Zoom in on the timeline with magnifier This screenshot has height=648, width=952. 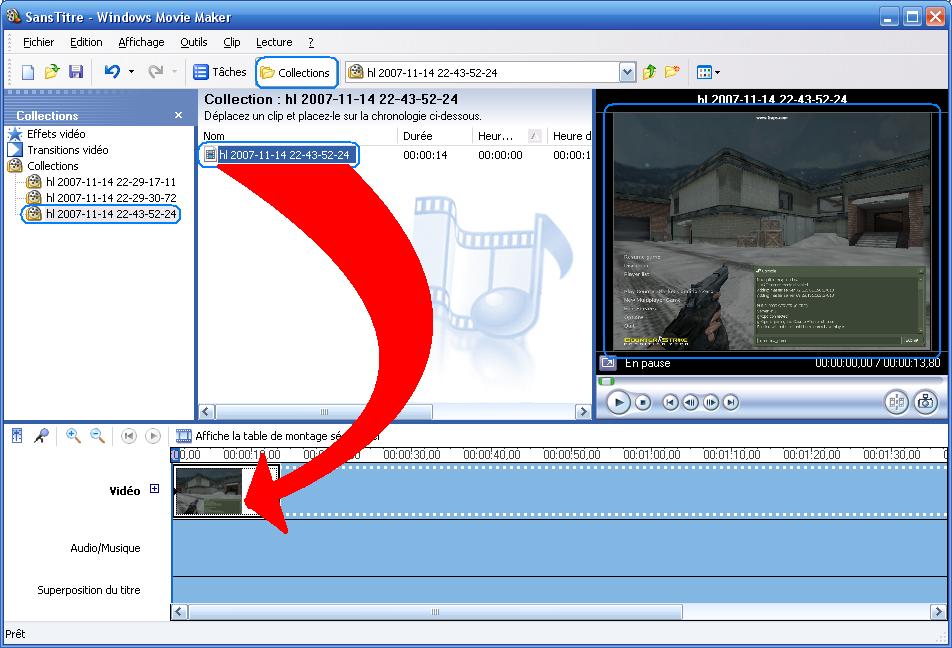(x=73, y=436)
